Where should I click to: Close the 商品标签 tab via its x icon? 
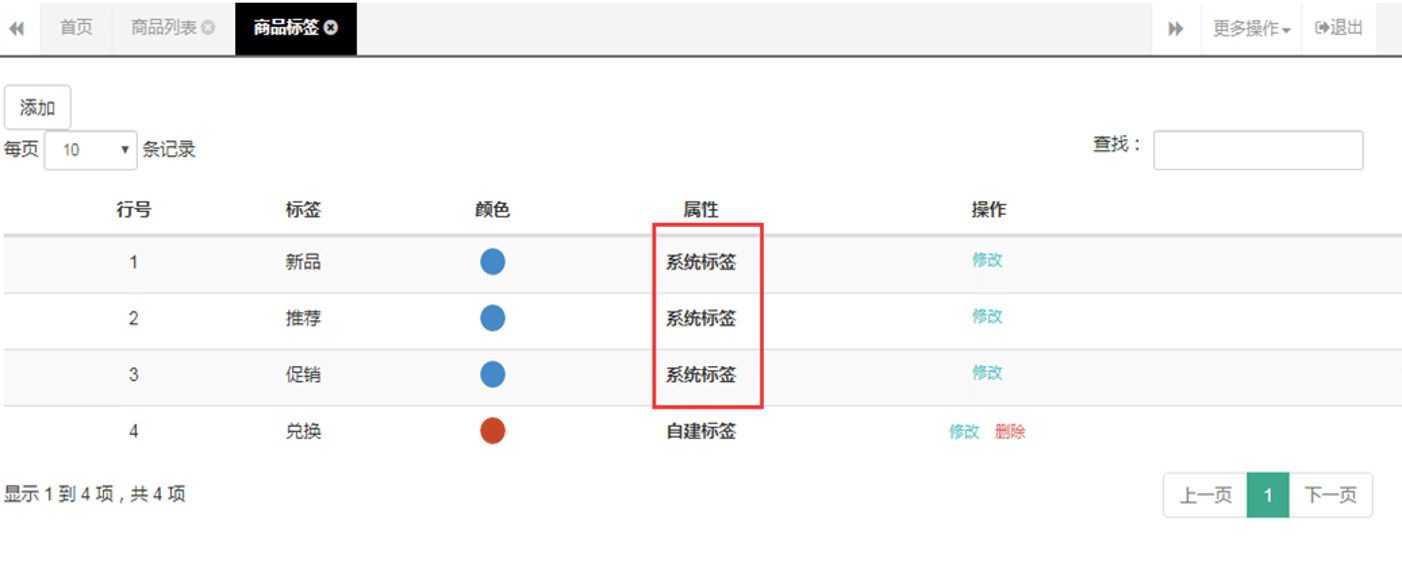pyautogui.click(x=331, y=28)
